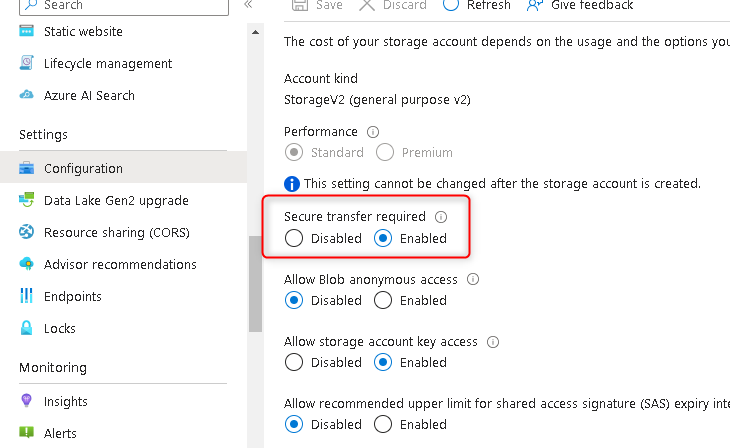Click the Insights lightbulb icon

27,402
